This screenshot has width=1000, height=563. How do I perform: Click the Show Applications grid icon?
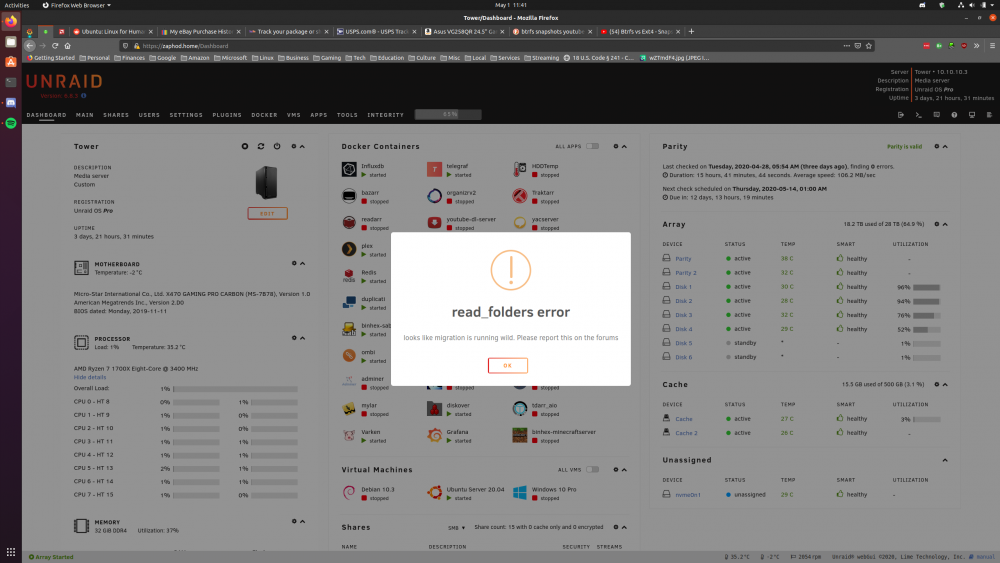click(x=11, y=552)
